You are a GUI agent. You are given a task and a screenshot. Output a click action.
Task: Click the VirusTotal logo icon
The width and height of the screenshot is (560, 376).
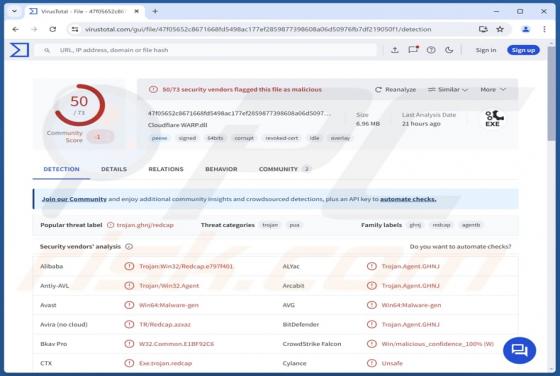tap(19, 50)
